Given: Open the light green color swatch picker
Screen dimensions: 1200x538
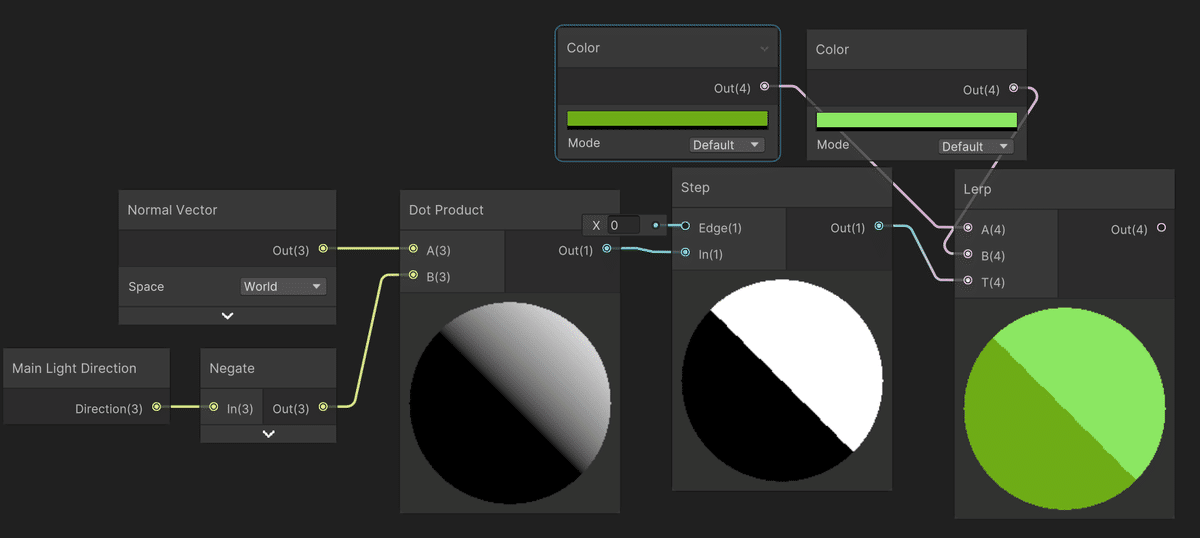Looking at the screenshot, I should (x=917, y=121).
